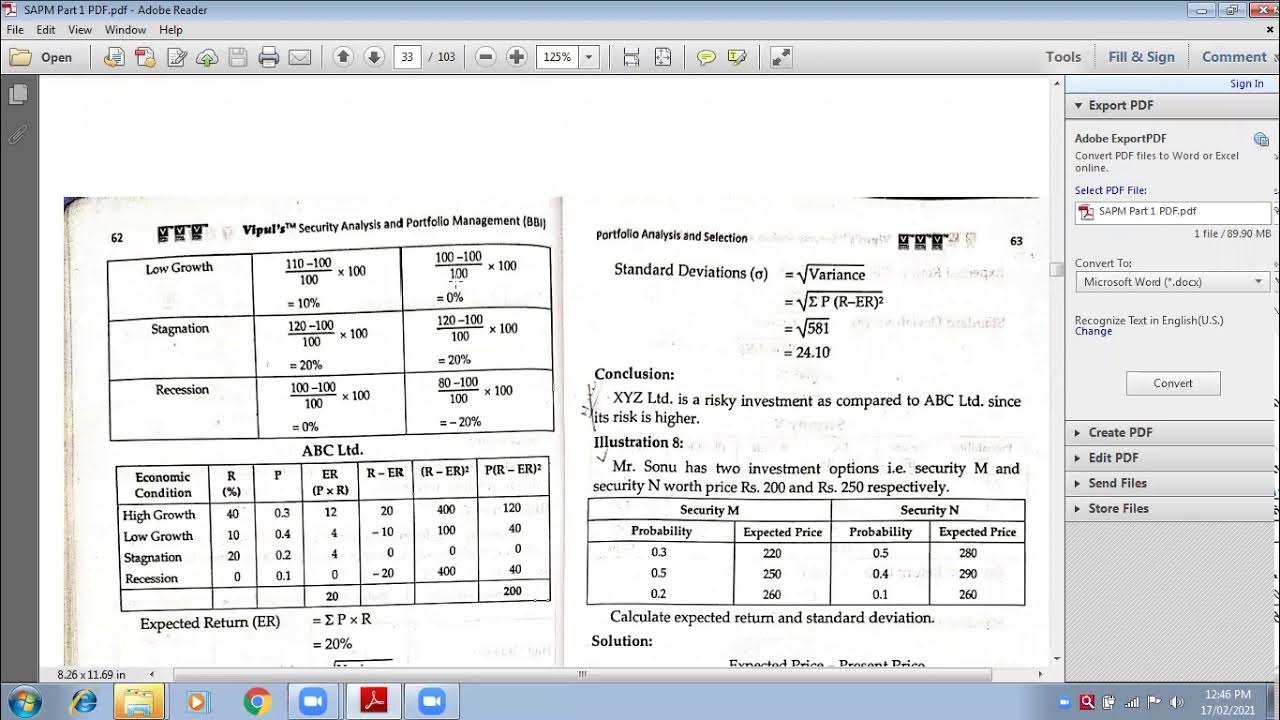Click the Zoom out minus button
Screen dimensions: 1280x720
tap(486, 57)
